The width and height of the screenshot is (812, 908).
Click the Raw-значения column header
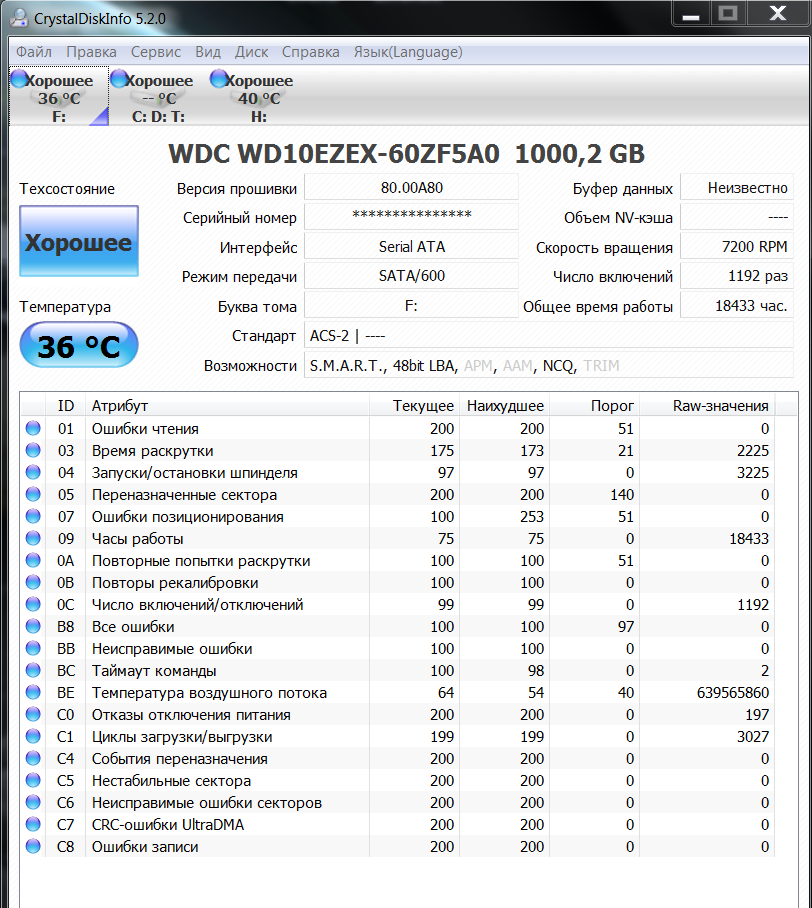pos(707,406)
